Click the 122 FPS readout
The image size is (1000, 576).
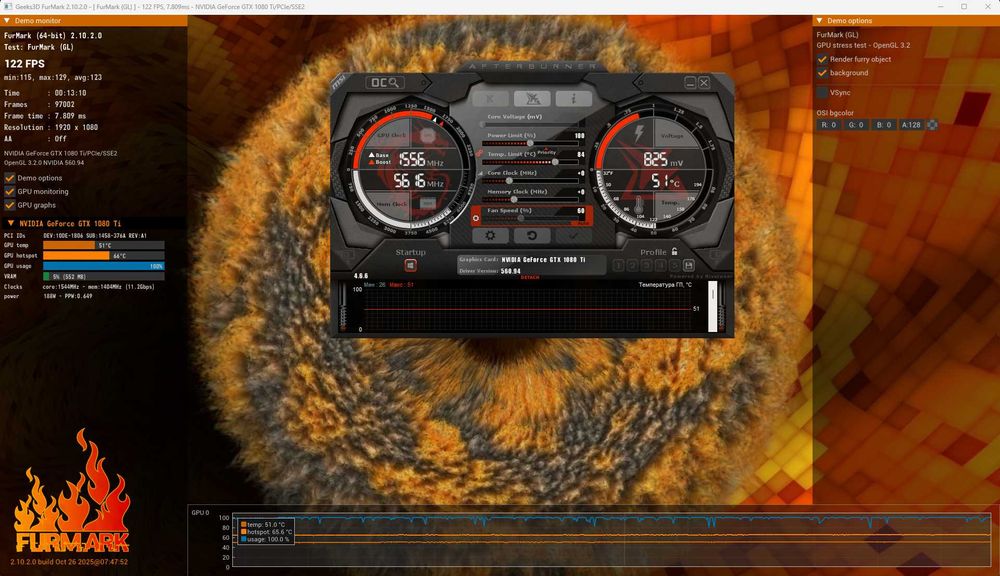tap(24, 64)
